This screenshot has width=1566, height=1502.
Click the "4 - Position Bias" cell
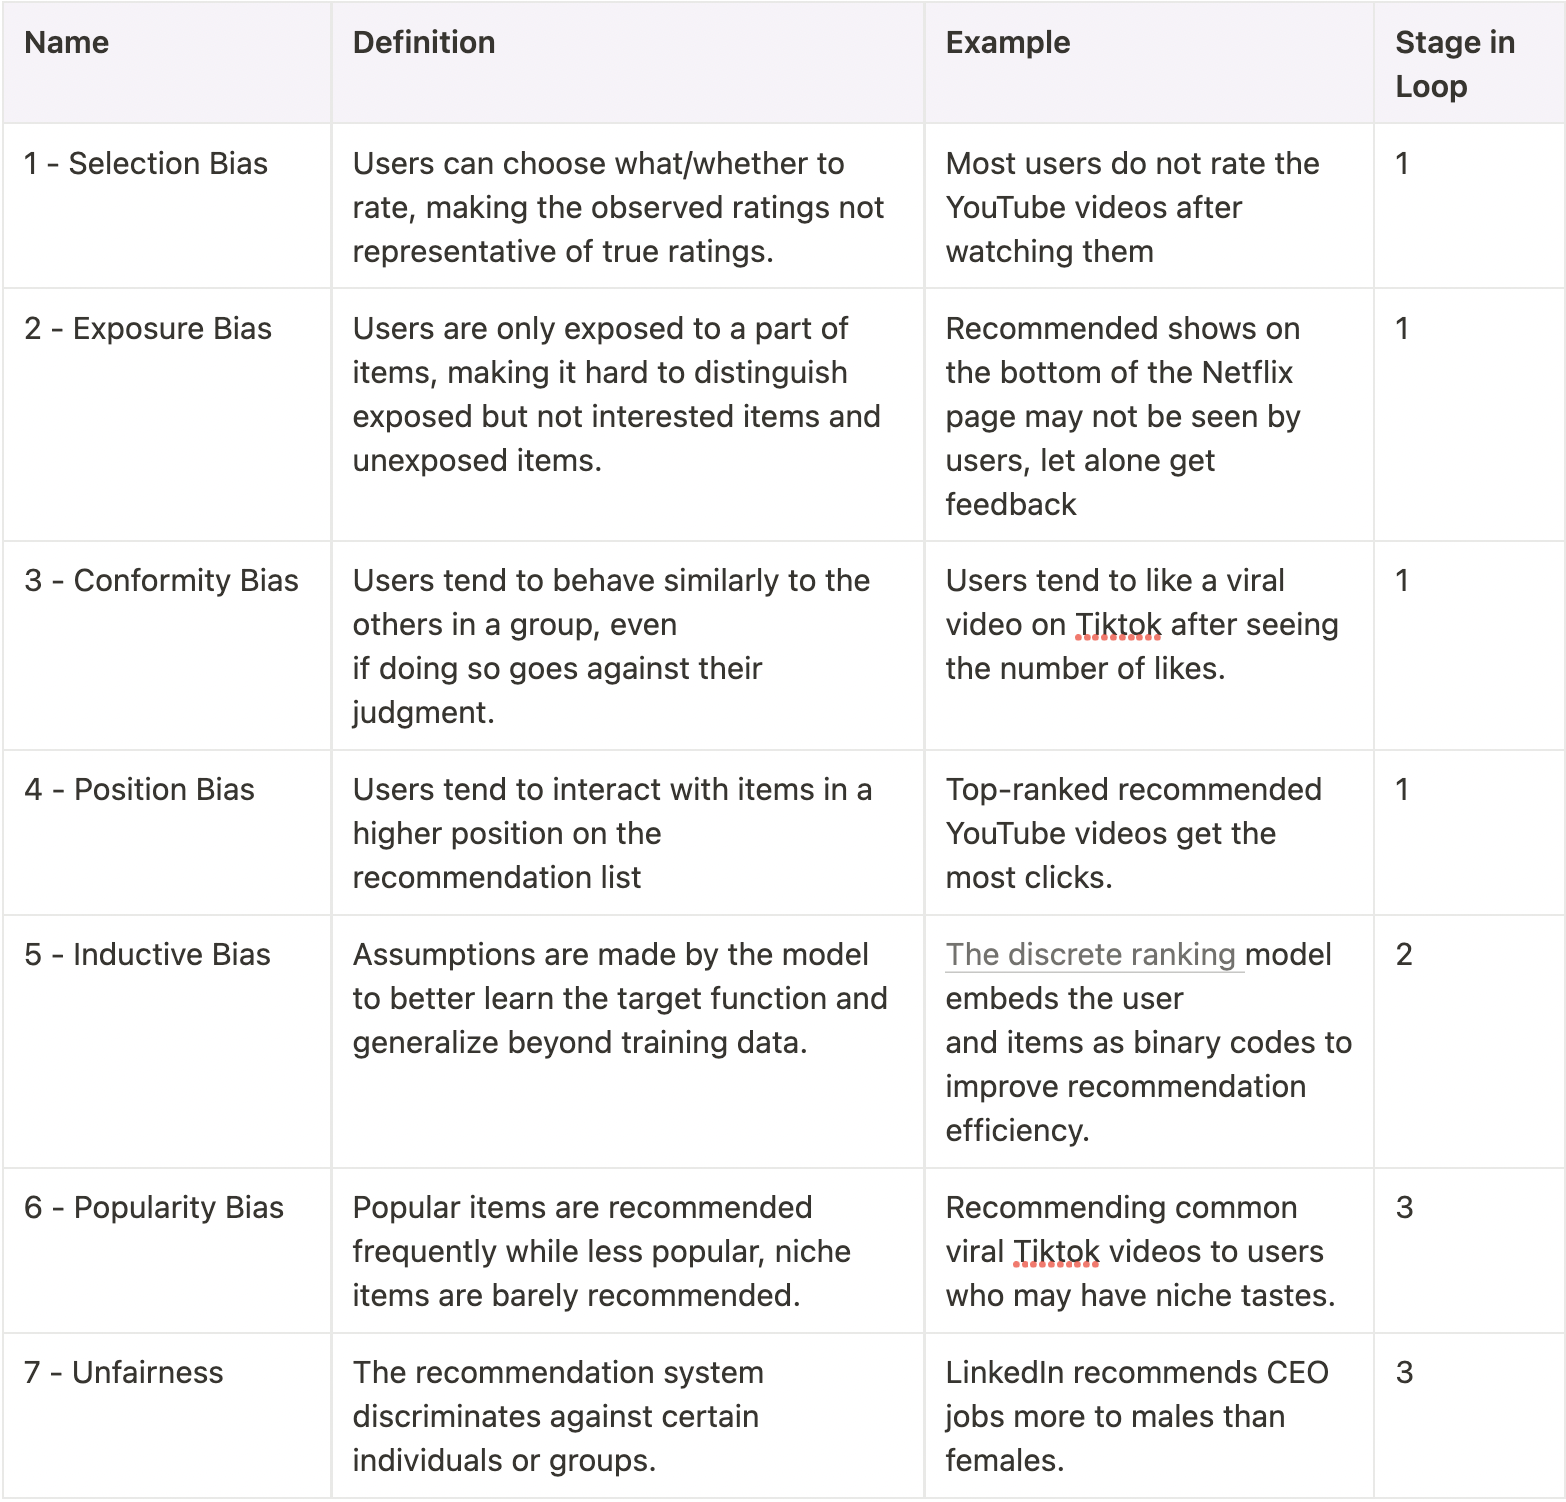(139, 790)
